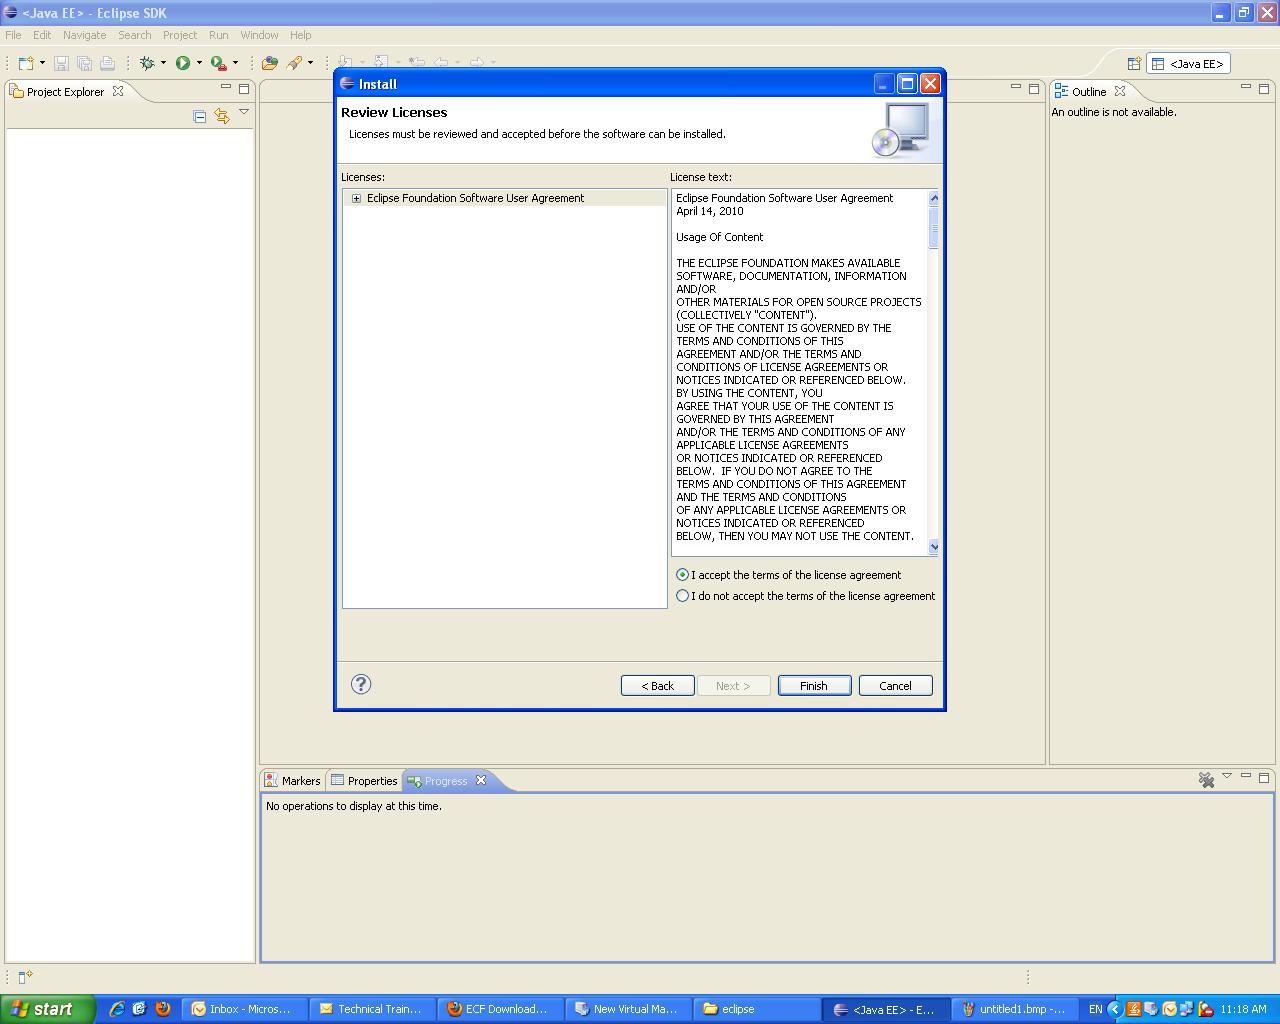Click the Back button in Install dialog
The width and height of the screenshot is (1280, 1024).
tap(658, 686)
